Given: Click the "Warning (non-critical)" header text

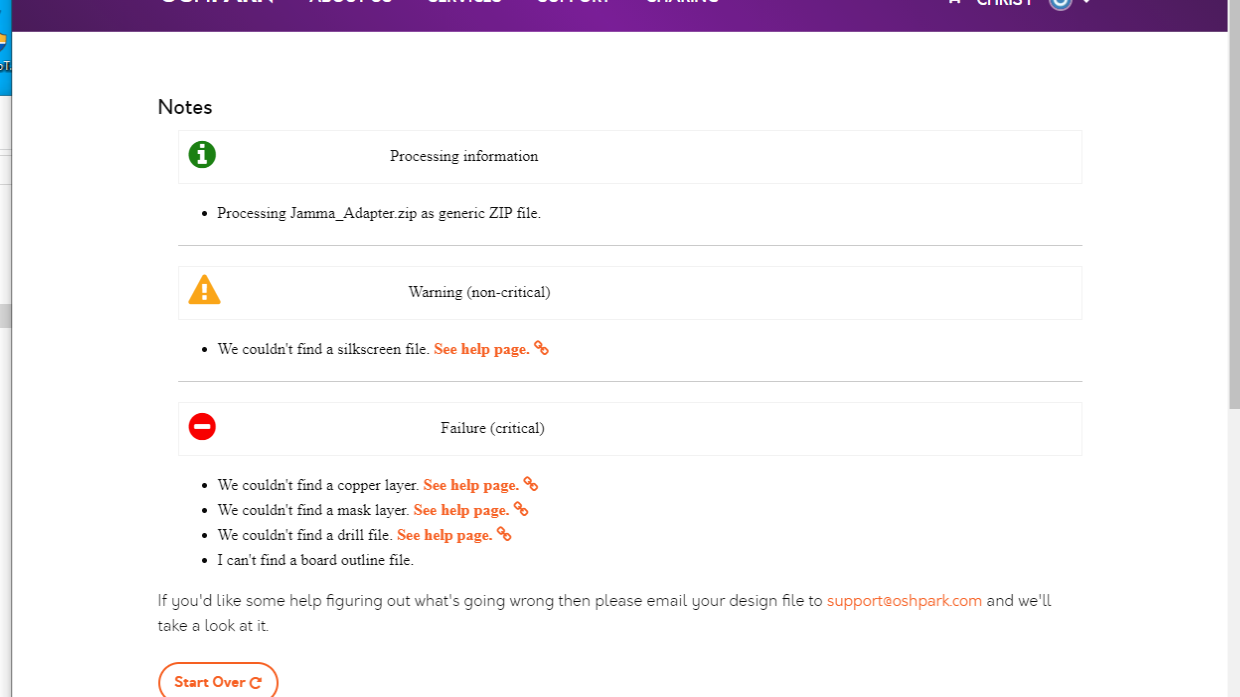Looking at the screenshot, I should (x=479, y=292).
